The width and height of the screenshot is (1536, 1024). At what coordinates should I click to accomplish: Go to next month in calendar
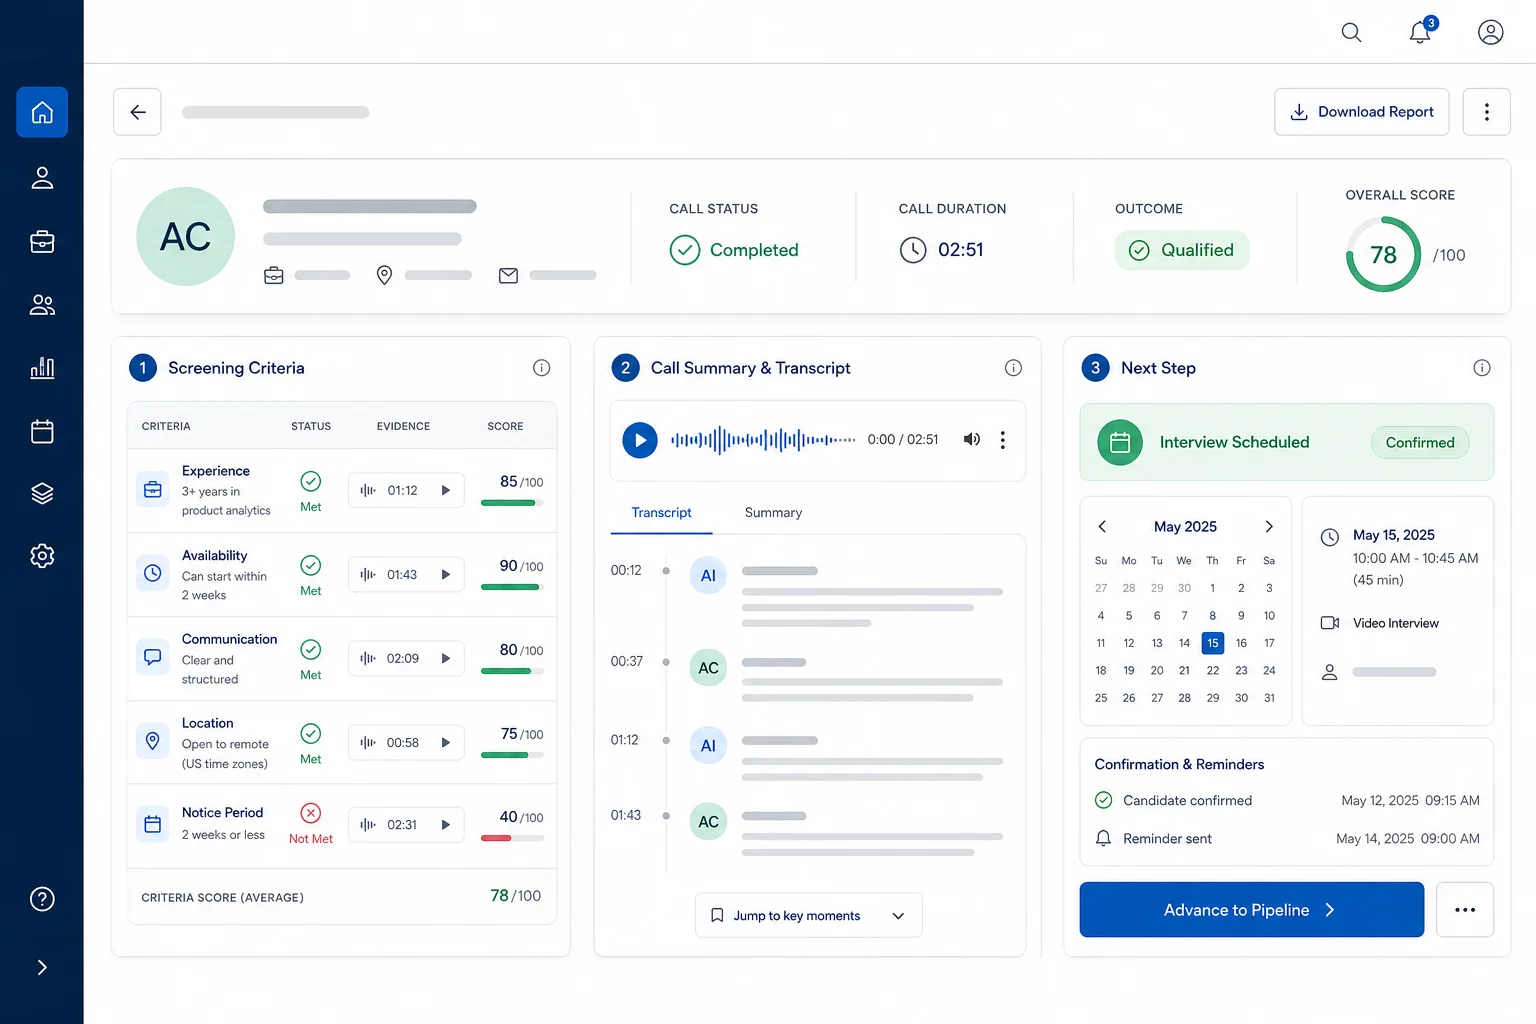coord(1269,526)
